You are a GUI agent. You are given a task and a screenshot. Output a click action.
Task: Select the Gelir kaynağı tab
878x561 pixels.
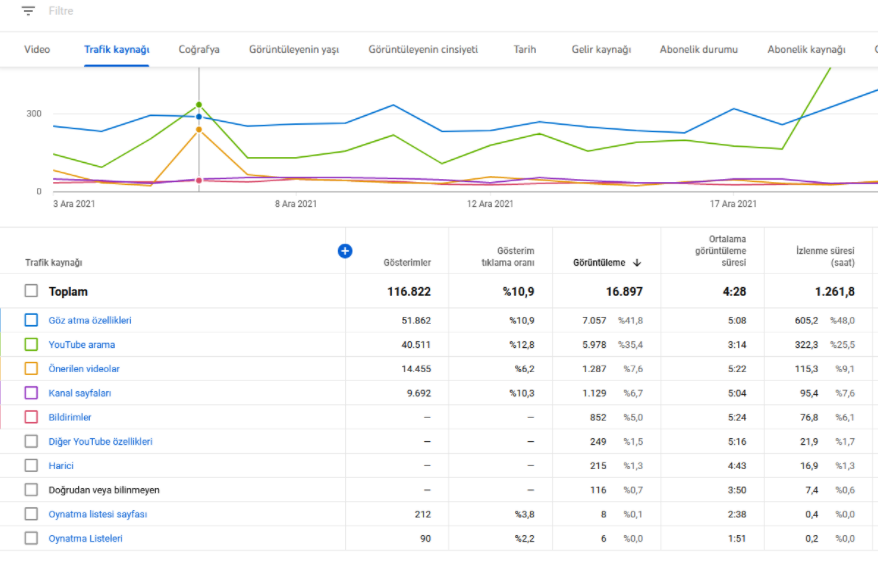601,49
